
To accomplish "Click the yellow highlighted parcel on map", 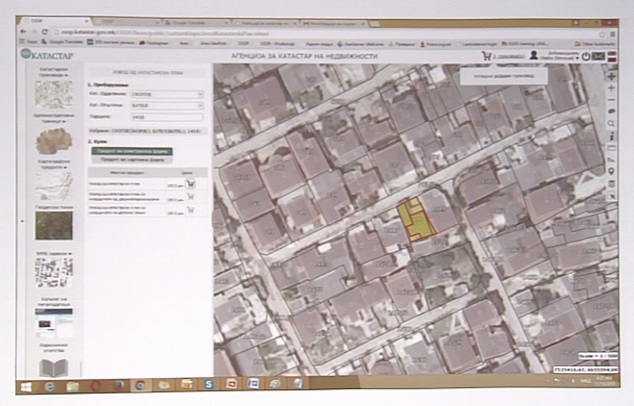I will [x=416, y=220].
